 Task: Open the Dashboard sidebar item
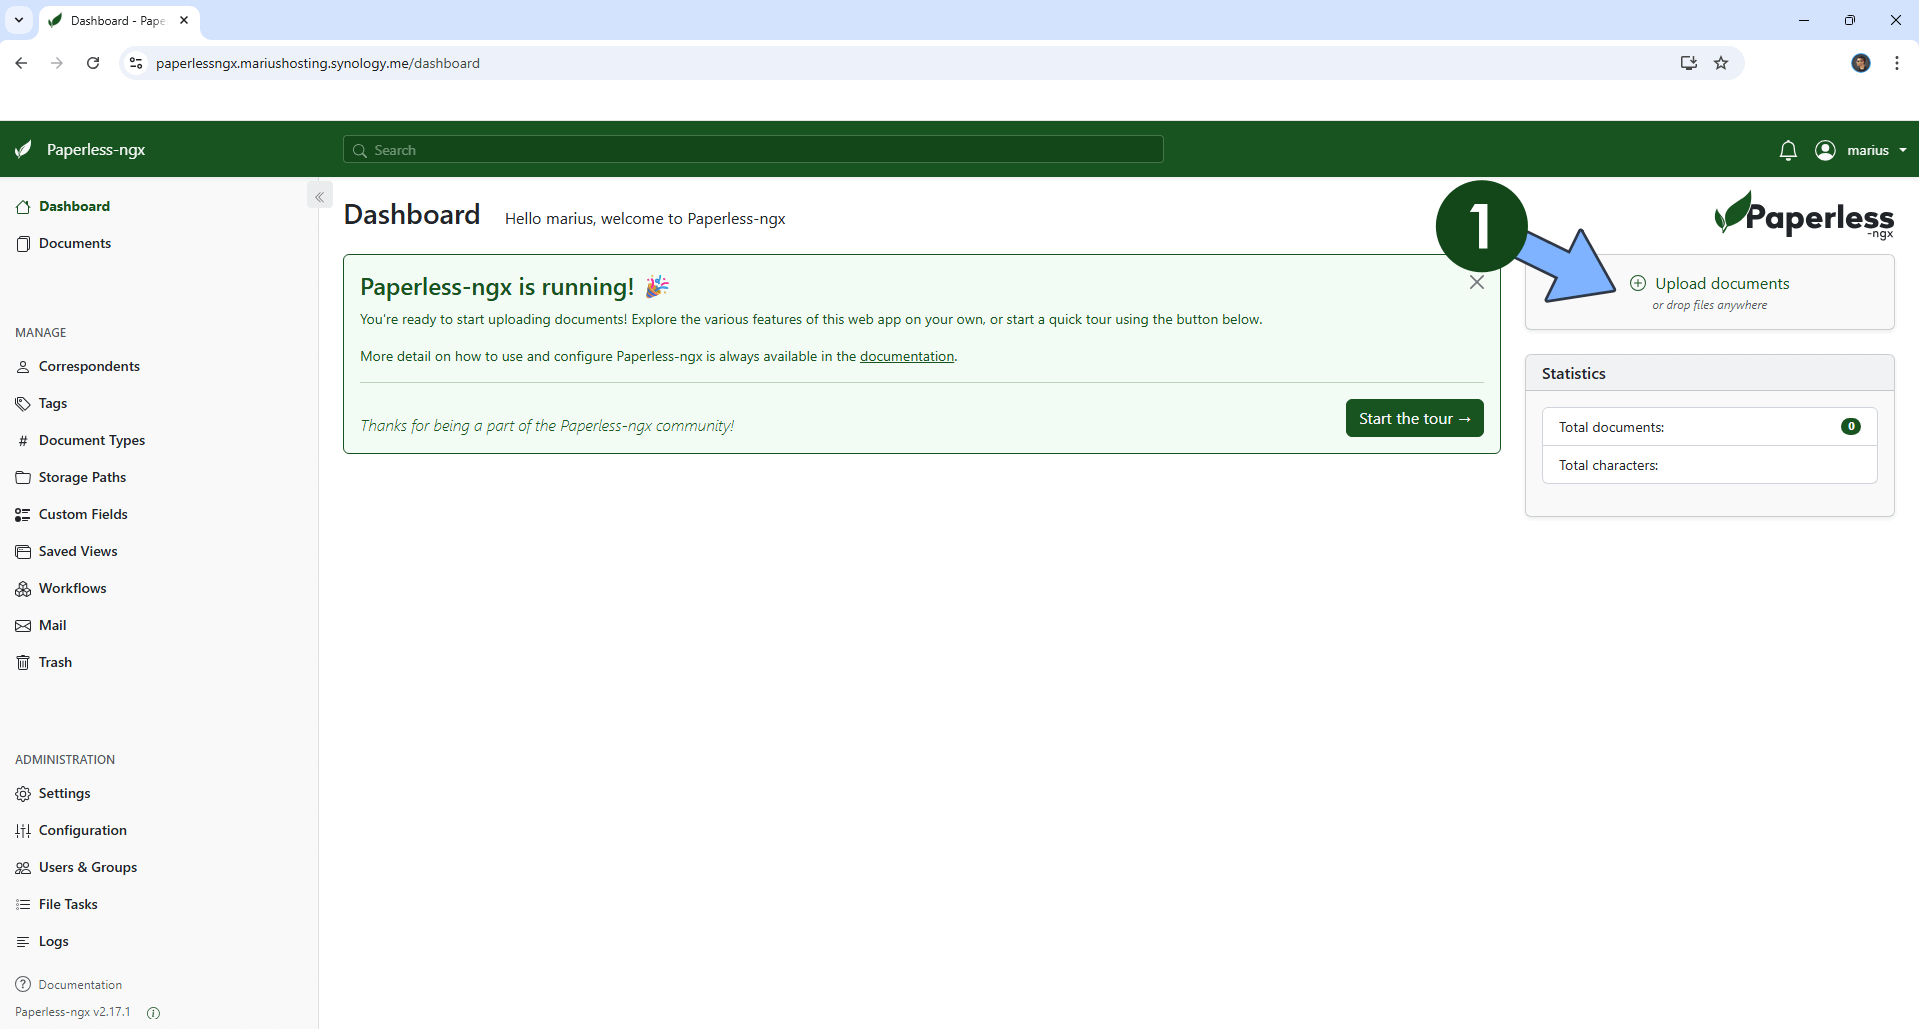click(74, 206)
